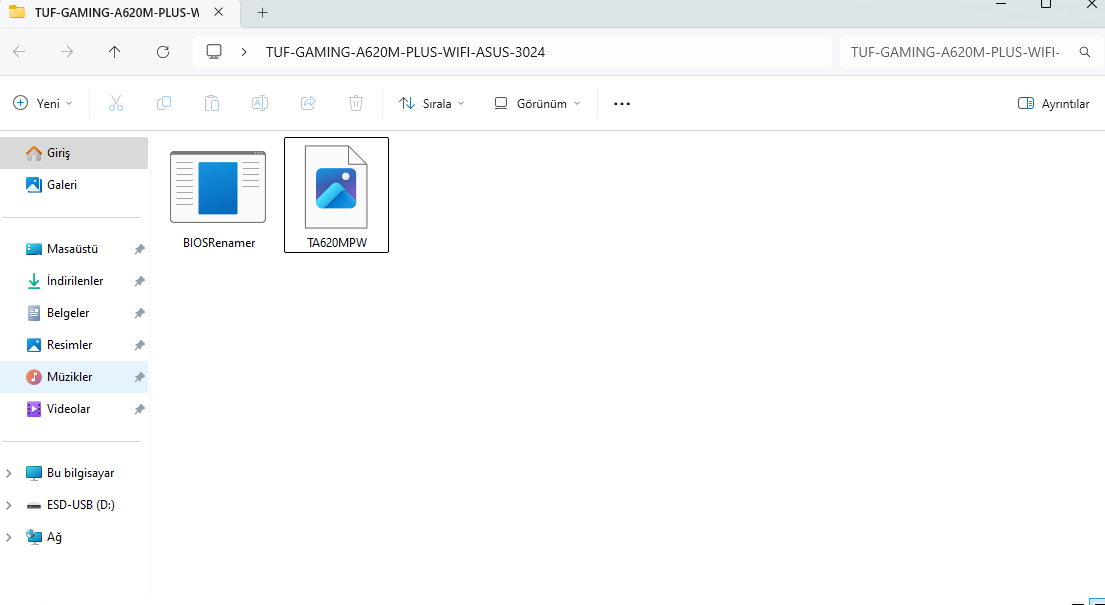Open the Sırala sort dropdown
Viewport: 1105px width, 605px height.
(x=431, y=104)
